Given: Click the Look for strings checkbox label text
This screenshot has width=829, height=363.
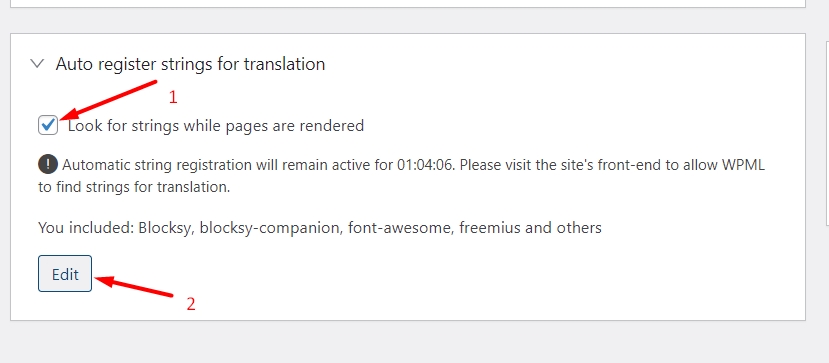Looking at the screenshot, I should (x=216, y=126).
